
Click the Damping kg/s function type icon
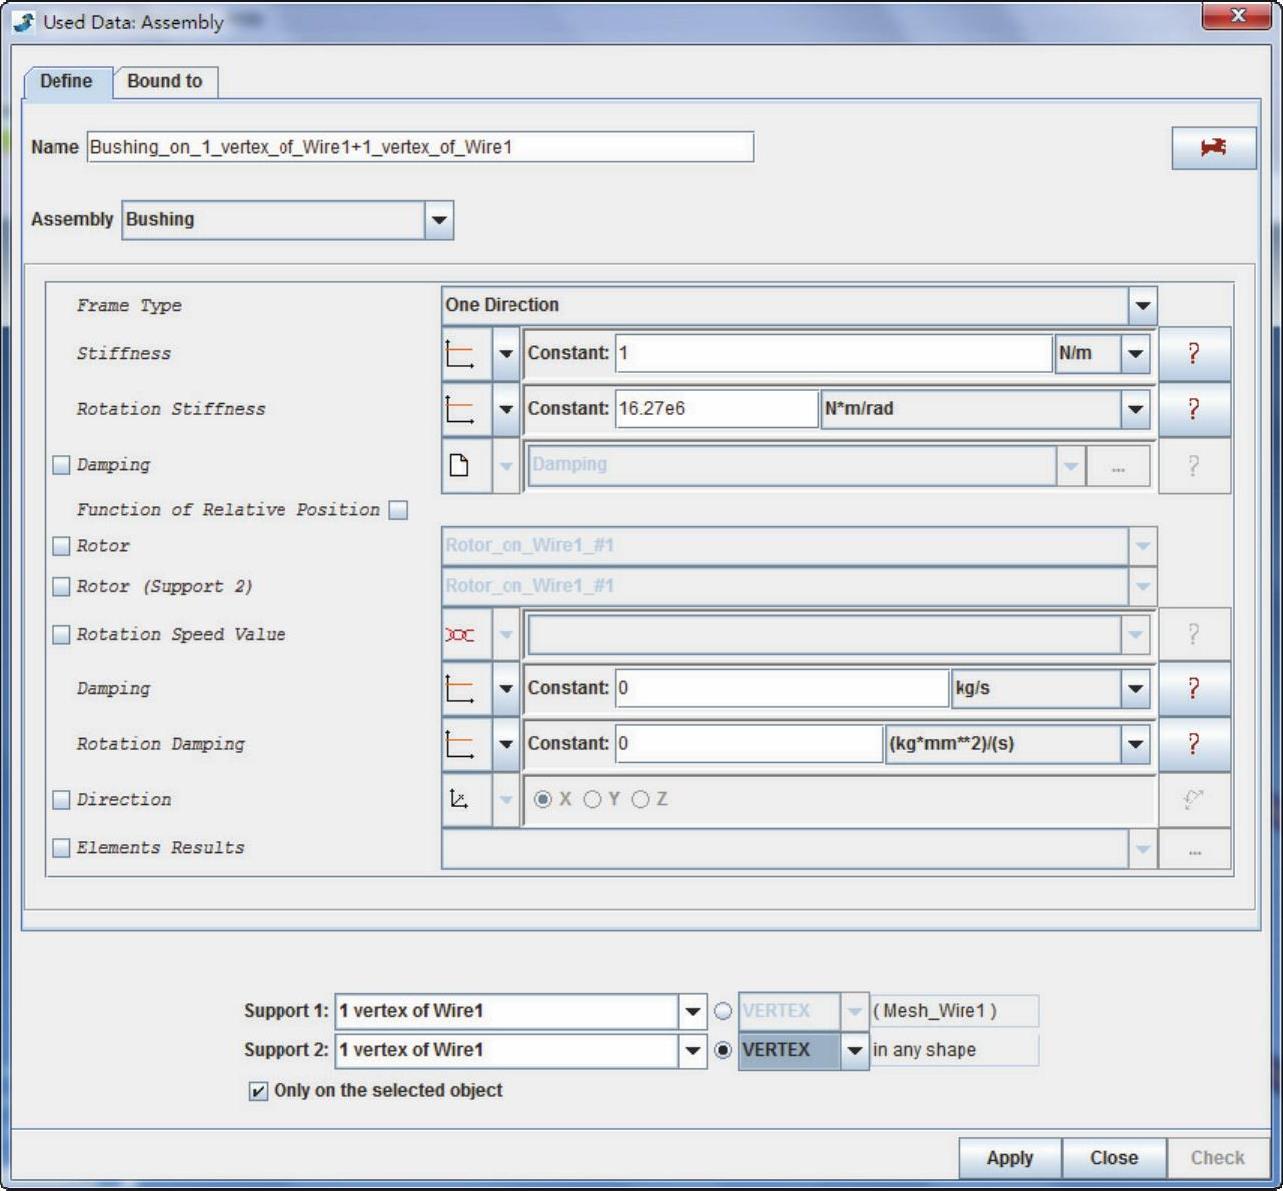pyautogui.click(x=460, y=689)
